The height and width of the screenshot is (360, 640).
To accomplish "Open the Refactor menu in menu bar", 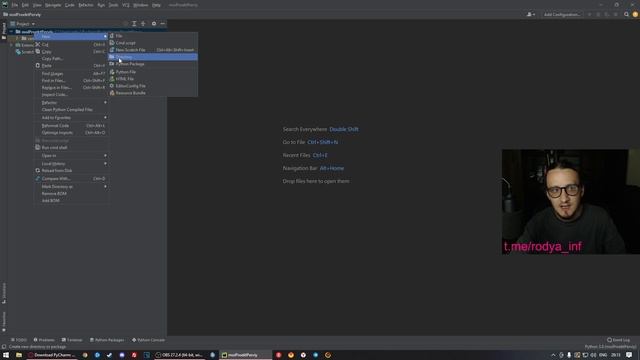I will pyautogui.click(x=86, y=5).
